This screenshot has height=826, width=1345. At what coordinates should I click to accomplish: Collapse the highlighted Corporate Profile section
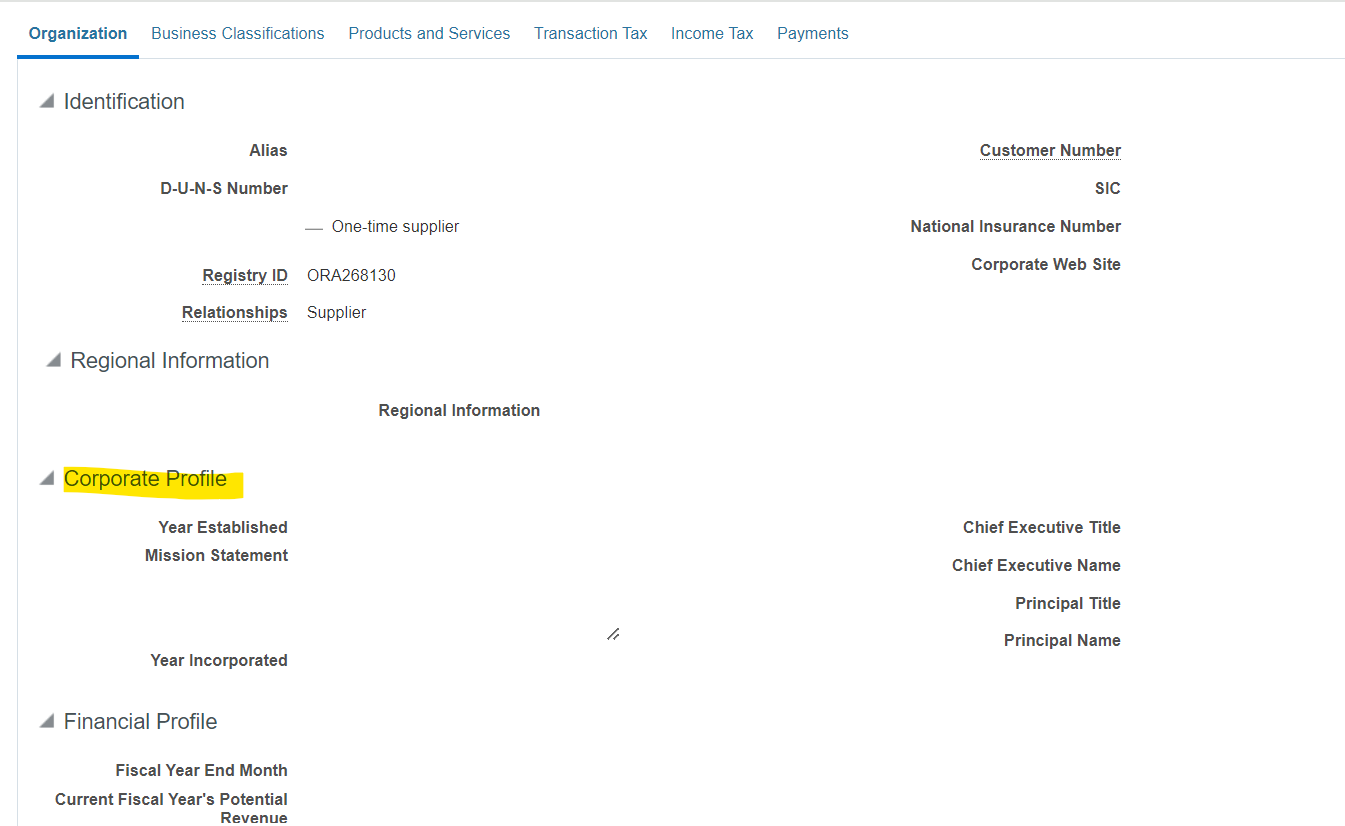45,478
